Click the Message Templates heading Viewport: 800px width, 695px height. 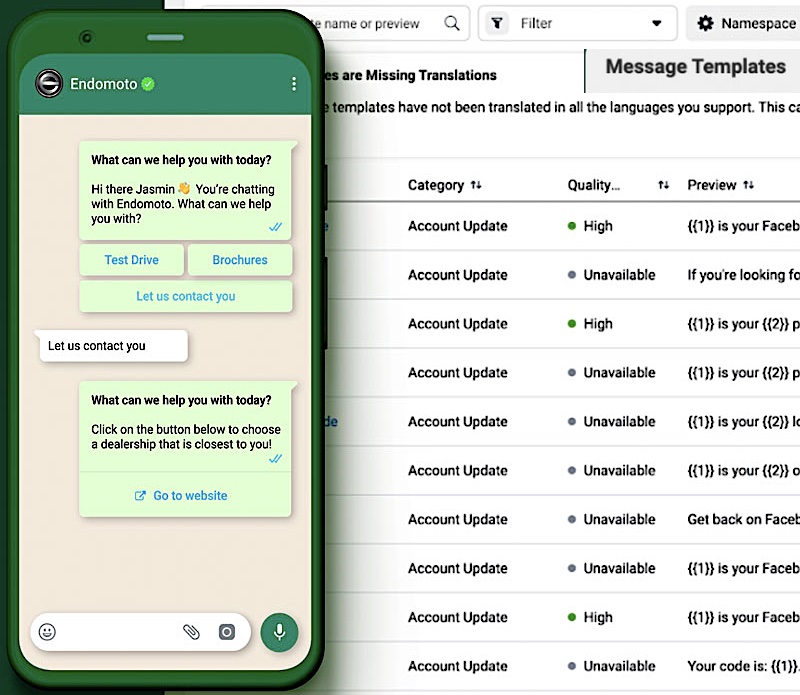coord(695,67)
